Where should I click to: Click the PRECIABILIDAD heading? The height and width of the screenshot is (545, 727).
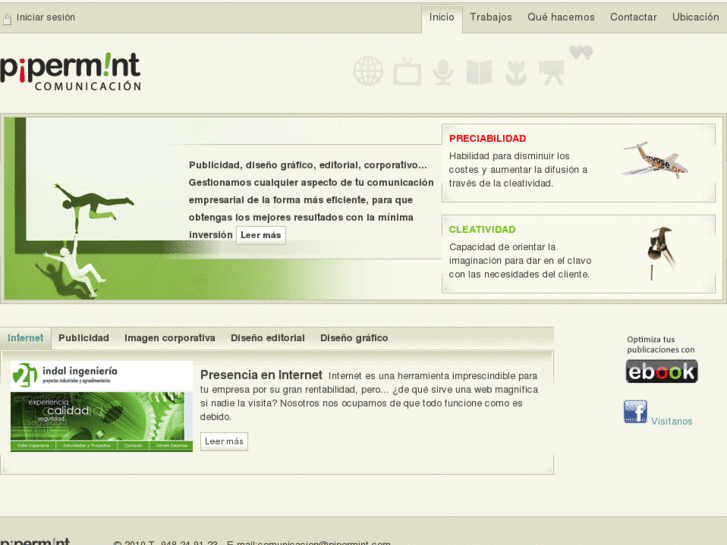(x=487, y=138)
